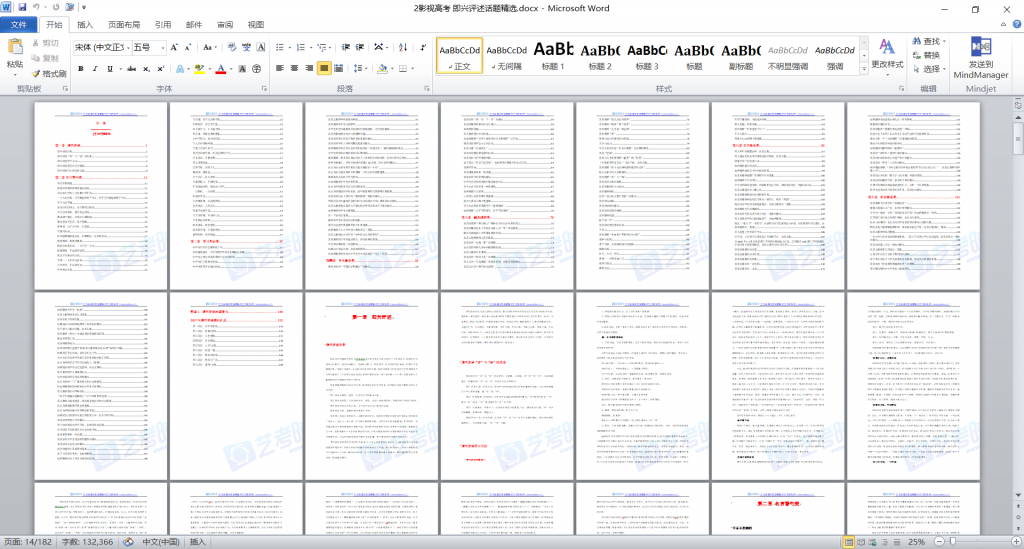1024x549 pixels.
Task: Open the 插入 (Insert) ribbon tab
Action: (86, 24)
